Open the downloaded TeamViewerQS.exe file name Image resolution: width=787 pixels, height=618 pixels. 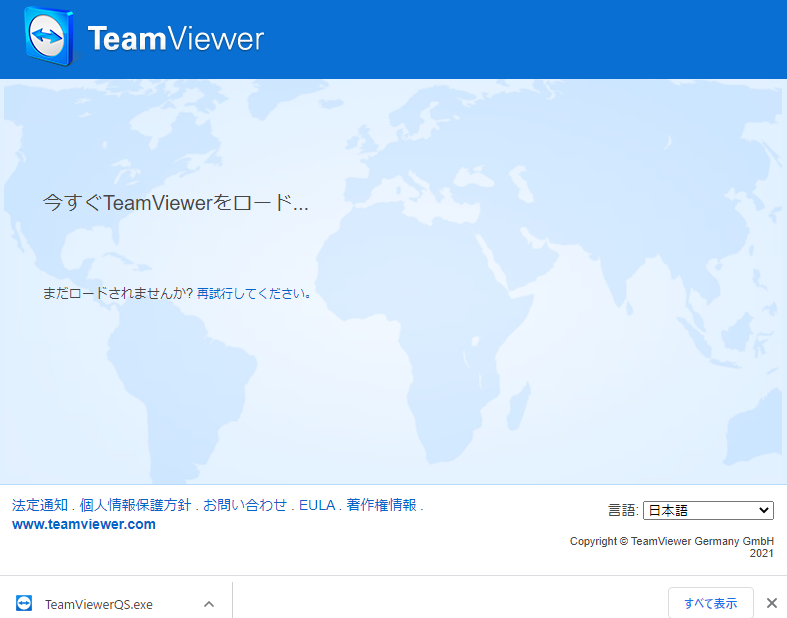(x=99, y=604)
